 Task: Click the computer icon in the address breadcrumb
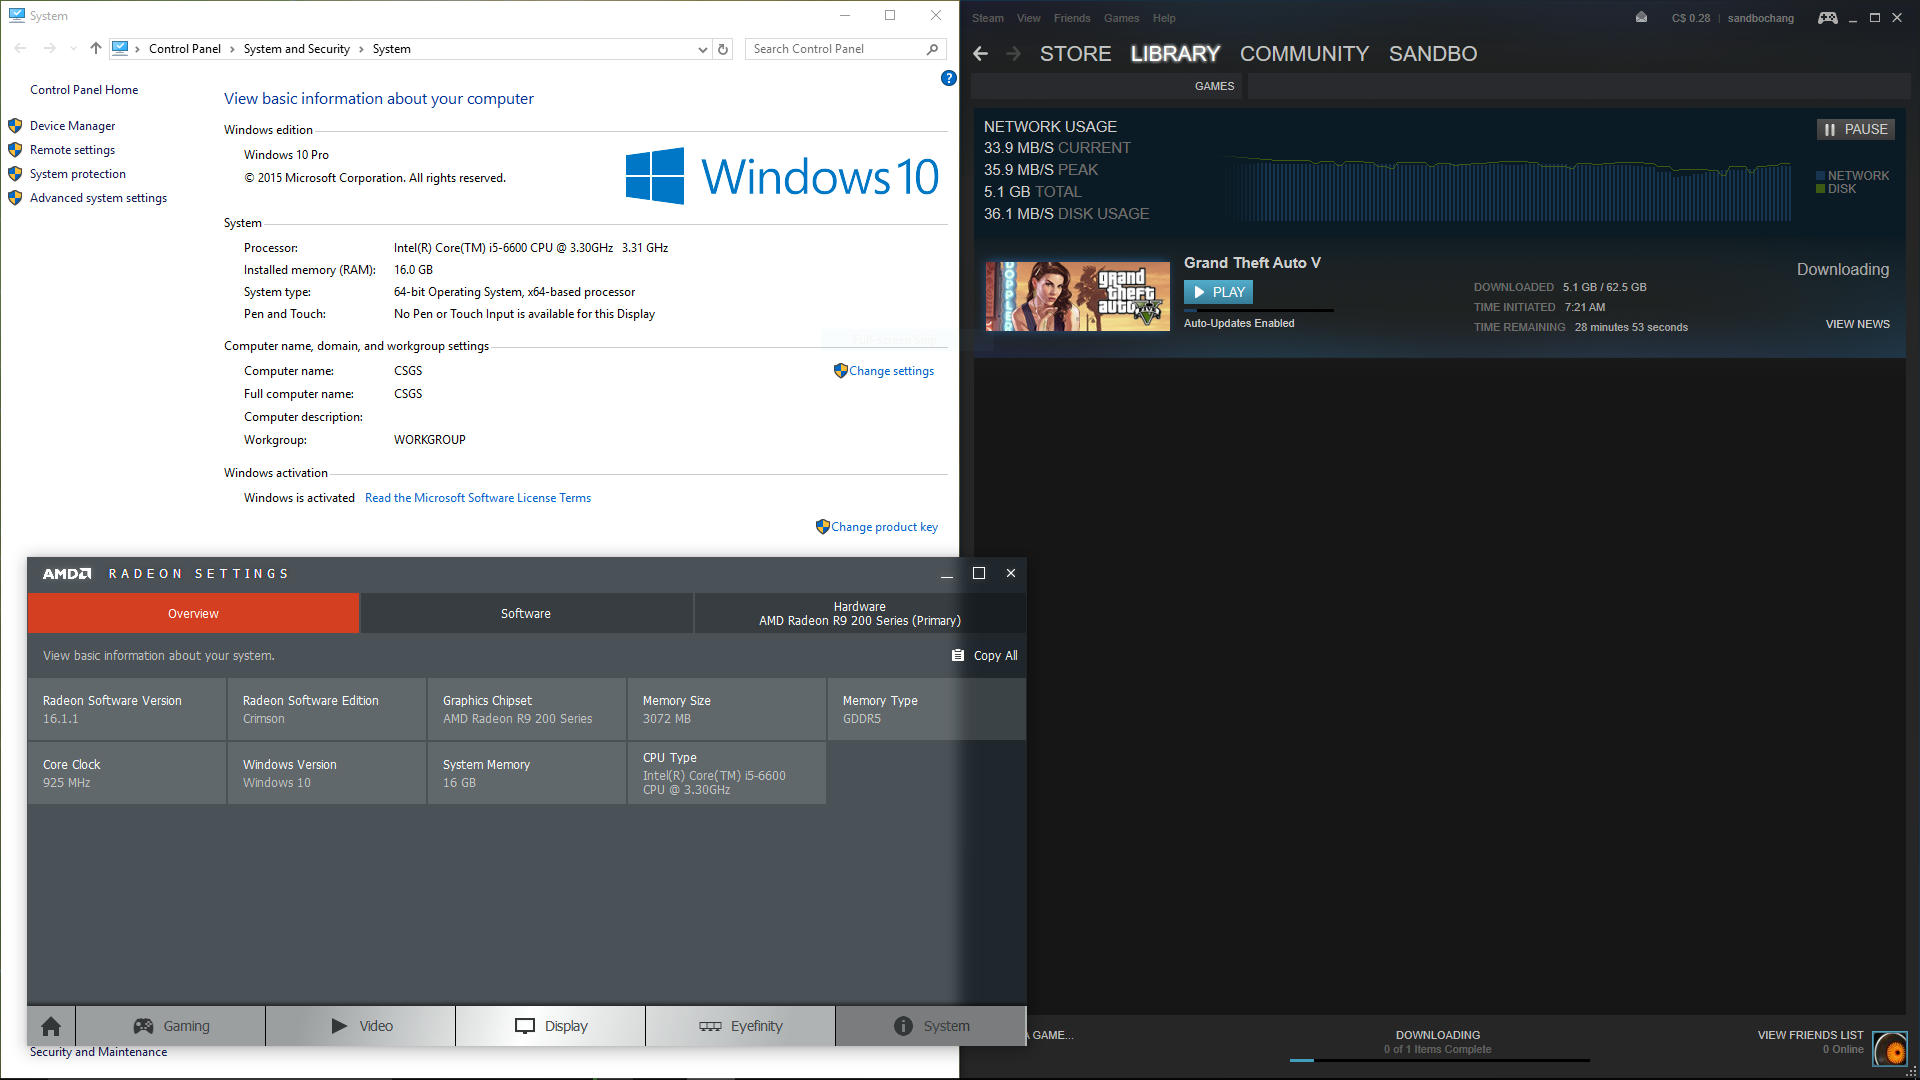[120, 48]
